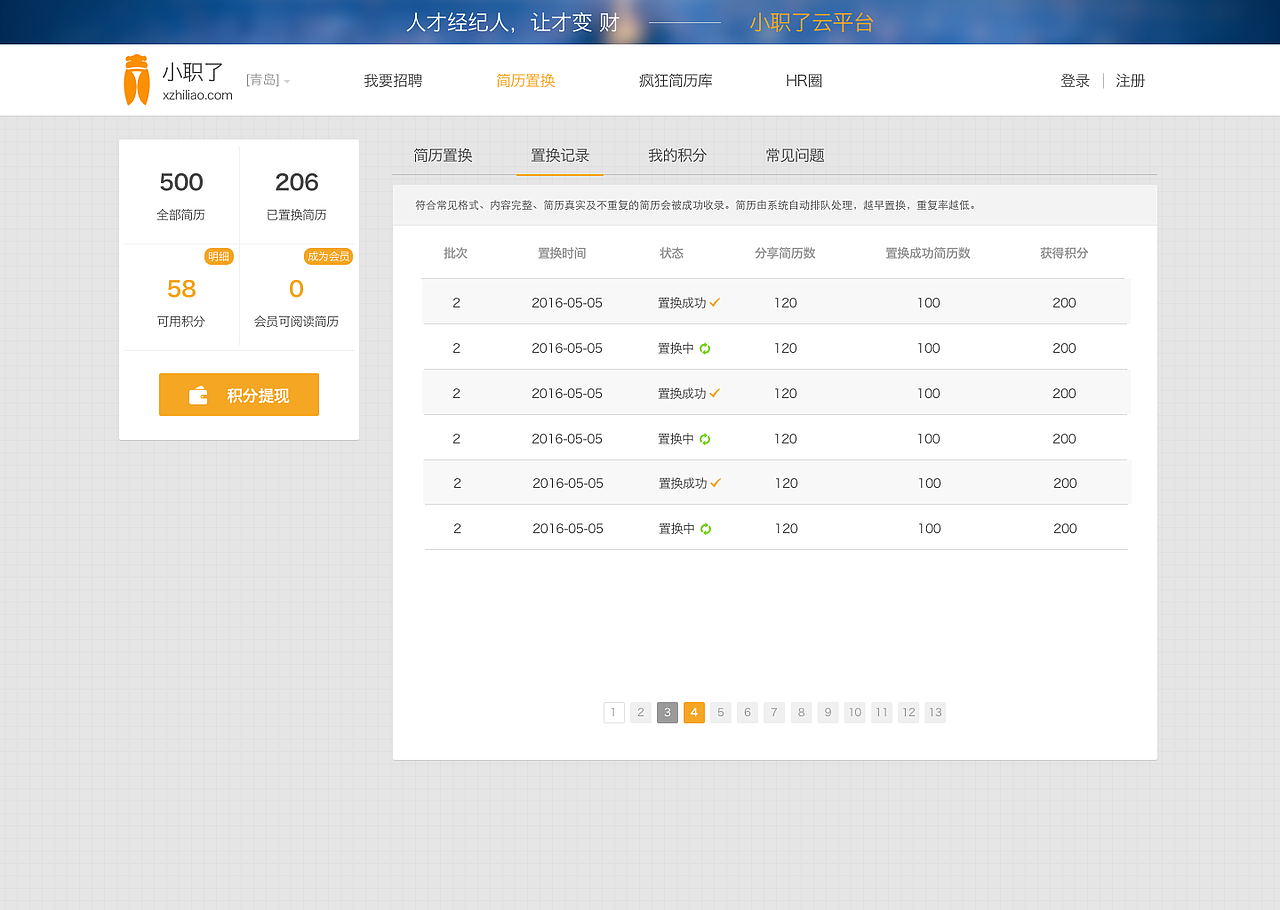
Task: Click the orange checkmark beside the first 置换成功 status
Action: 713,302
